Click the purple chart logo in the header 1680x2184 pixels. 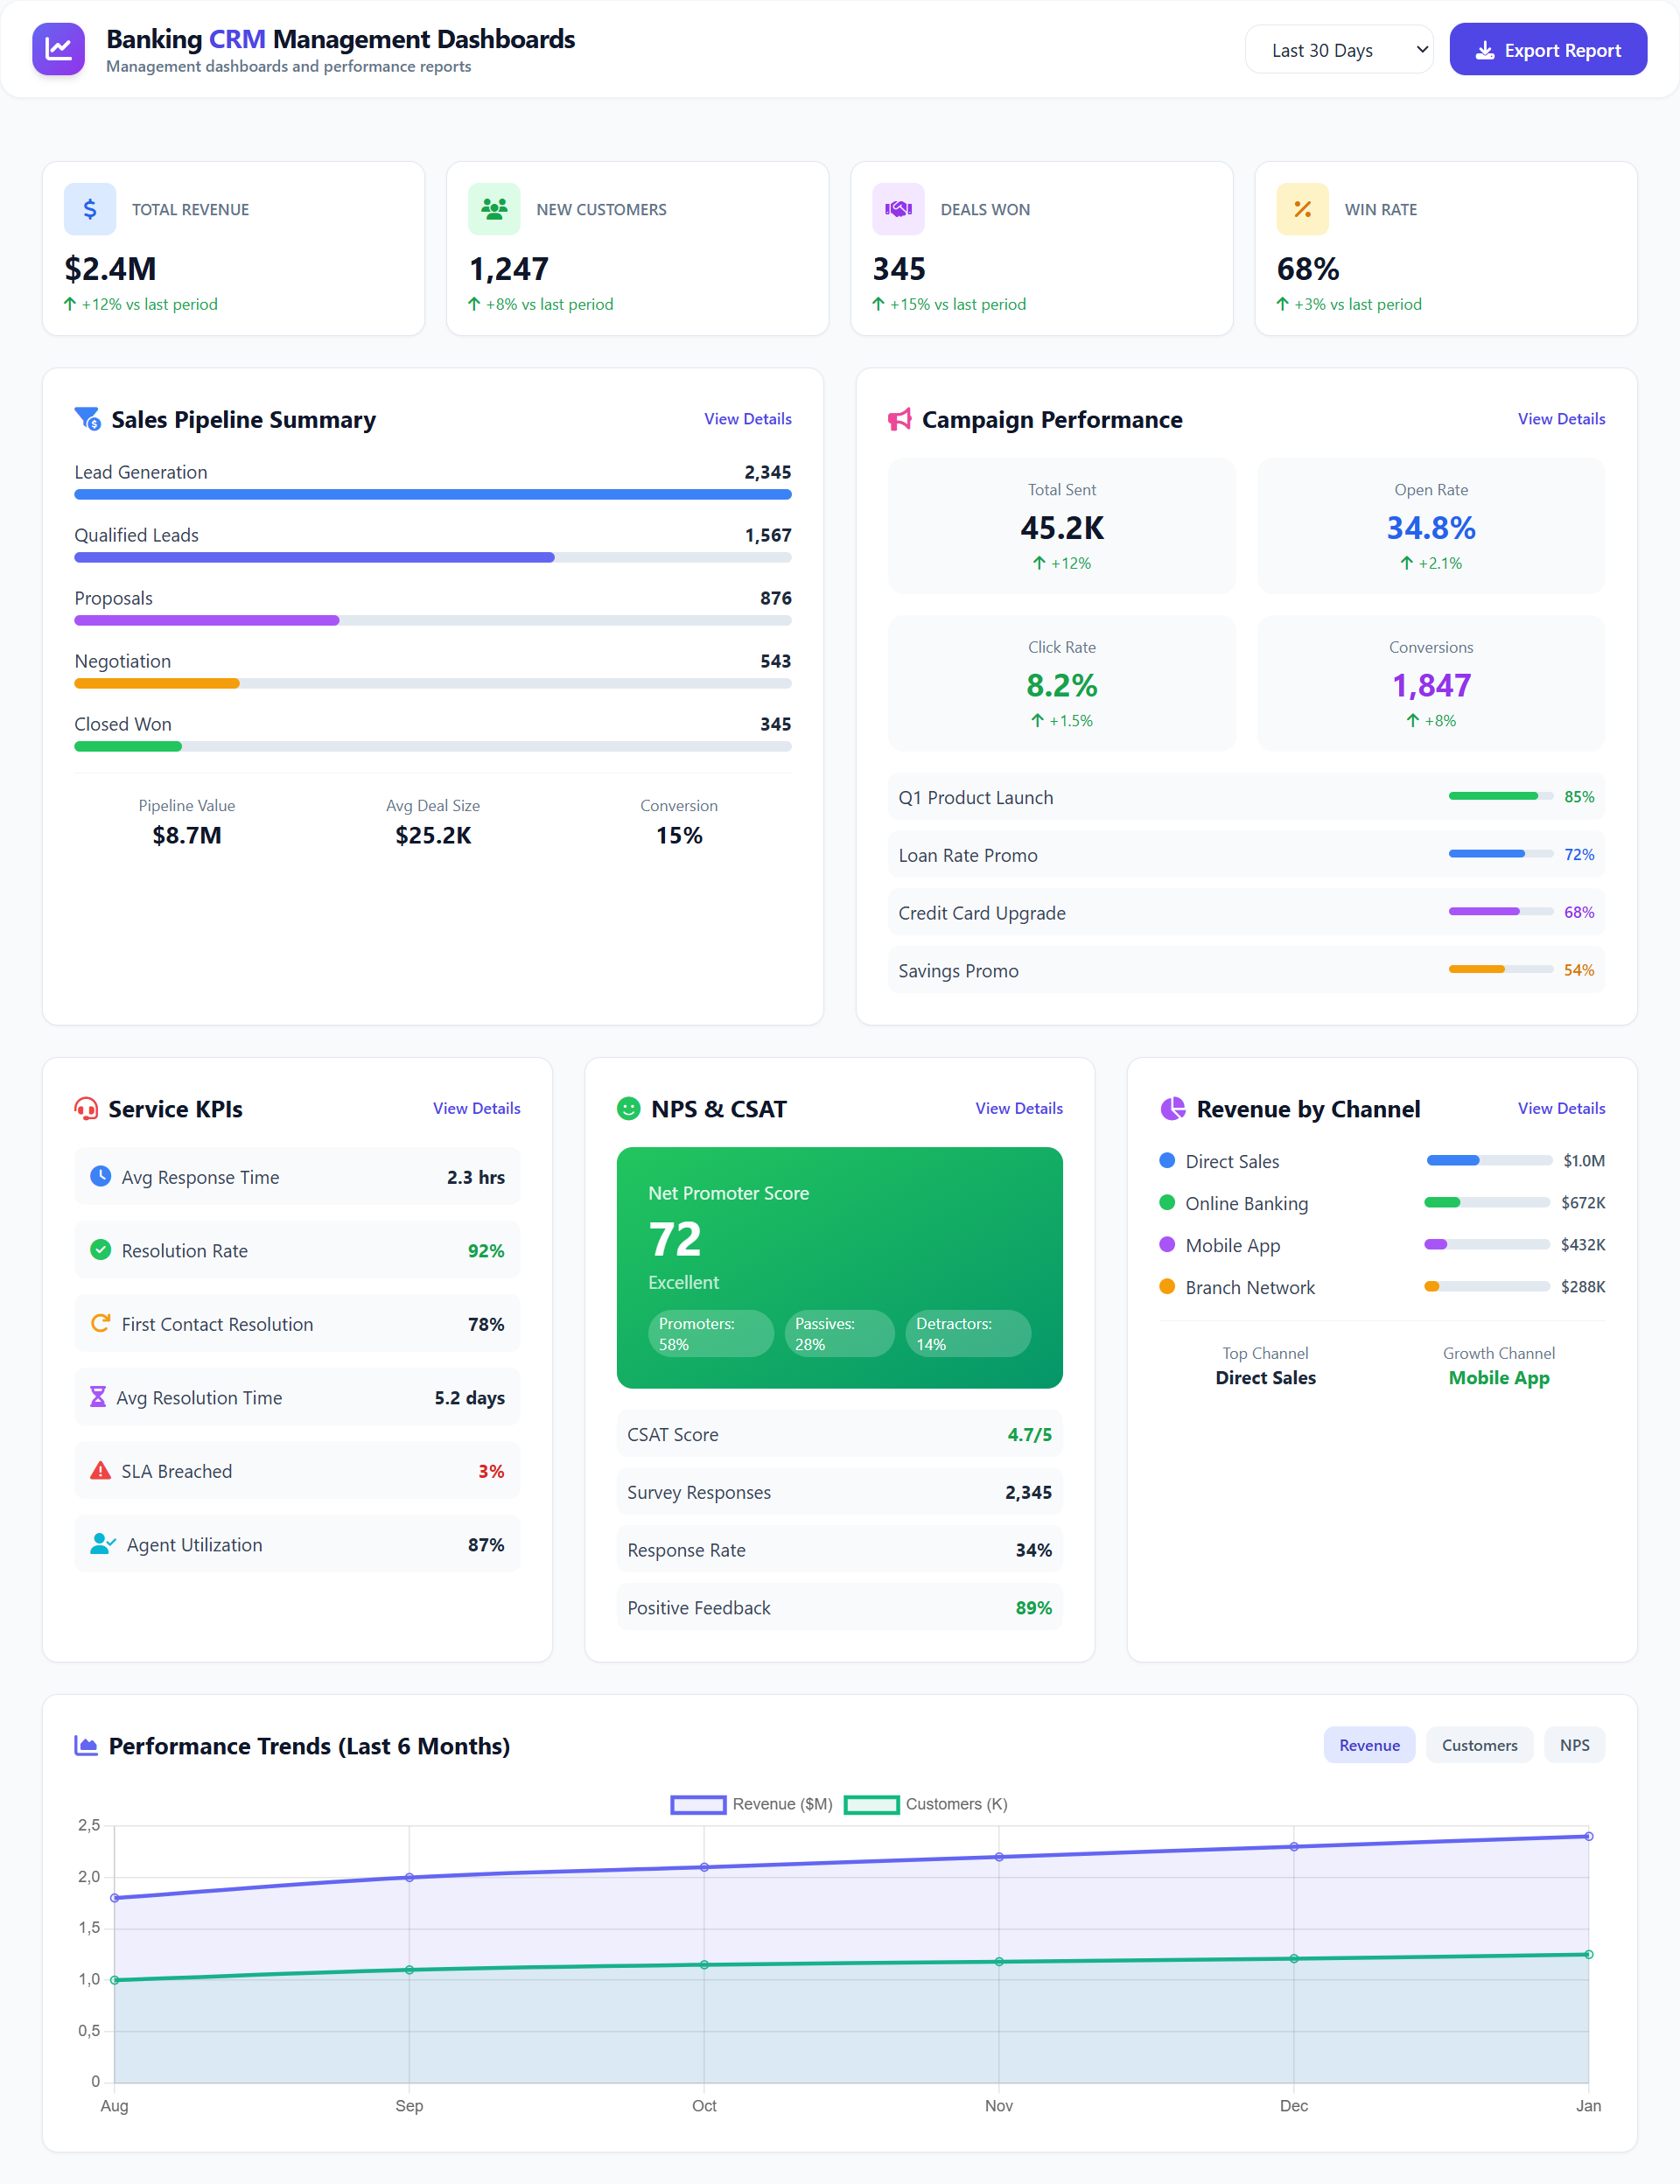pyautogui.click(x=58, y=48)
